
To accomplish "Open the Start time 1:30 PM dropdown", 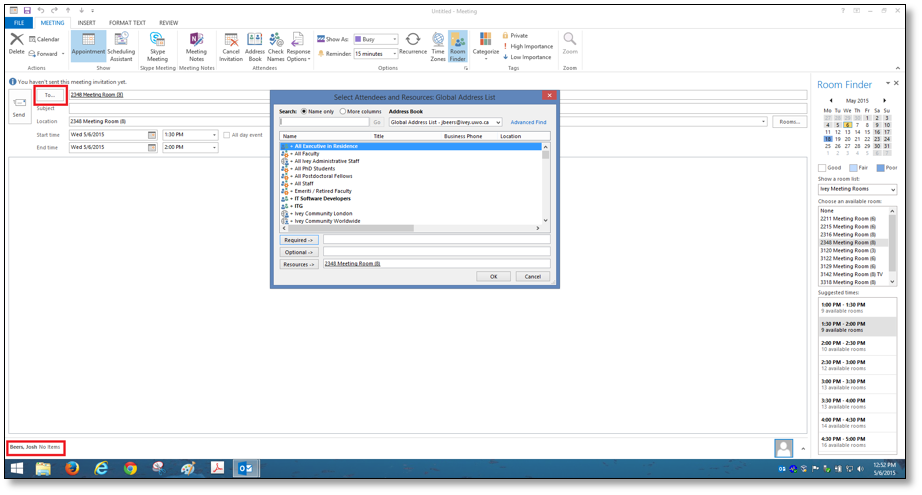I will click(214, 135).
